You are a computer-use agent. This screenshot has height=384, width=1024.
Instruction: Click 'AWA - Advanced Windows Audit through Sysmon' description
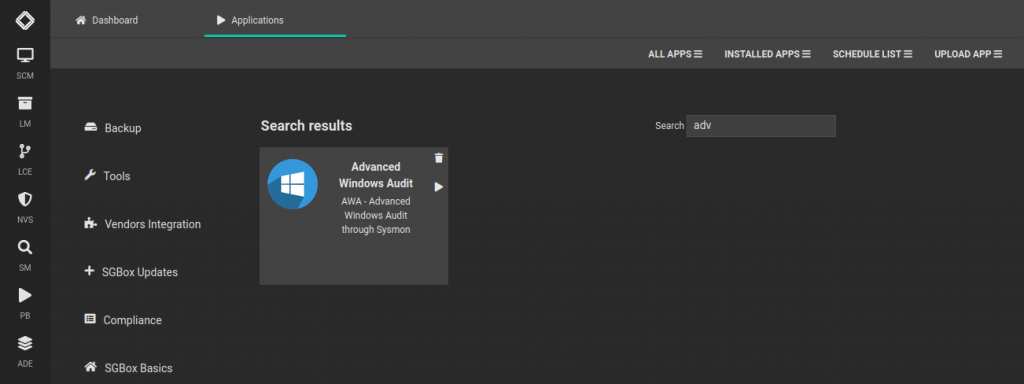pyautogui.click(x=376, y=216)
